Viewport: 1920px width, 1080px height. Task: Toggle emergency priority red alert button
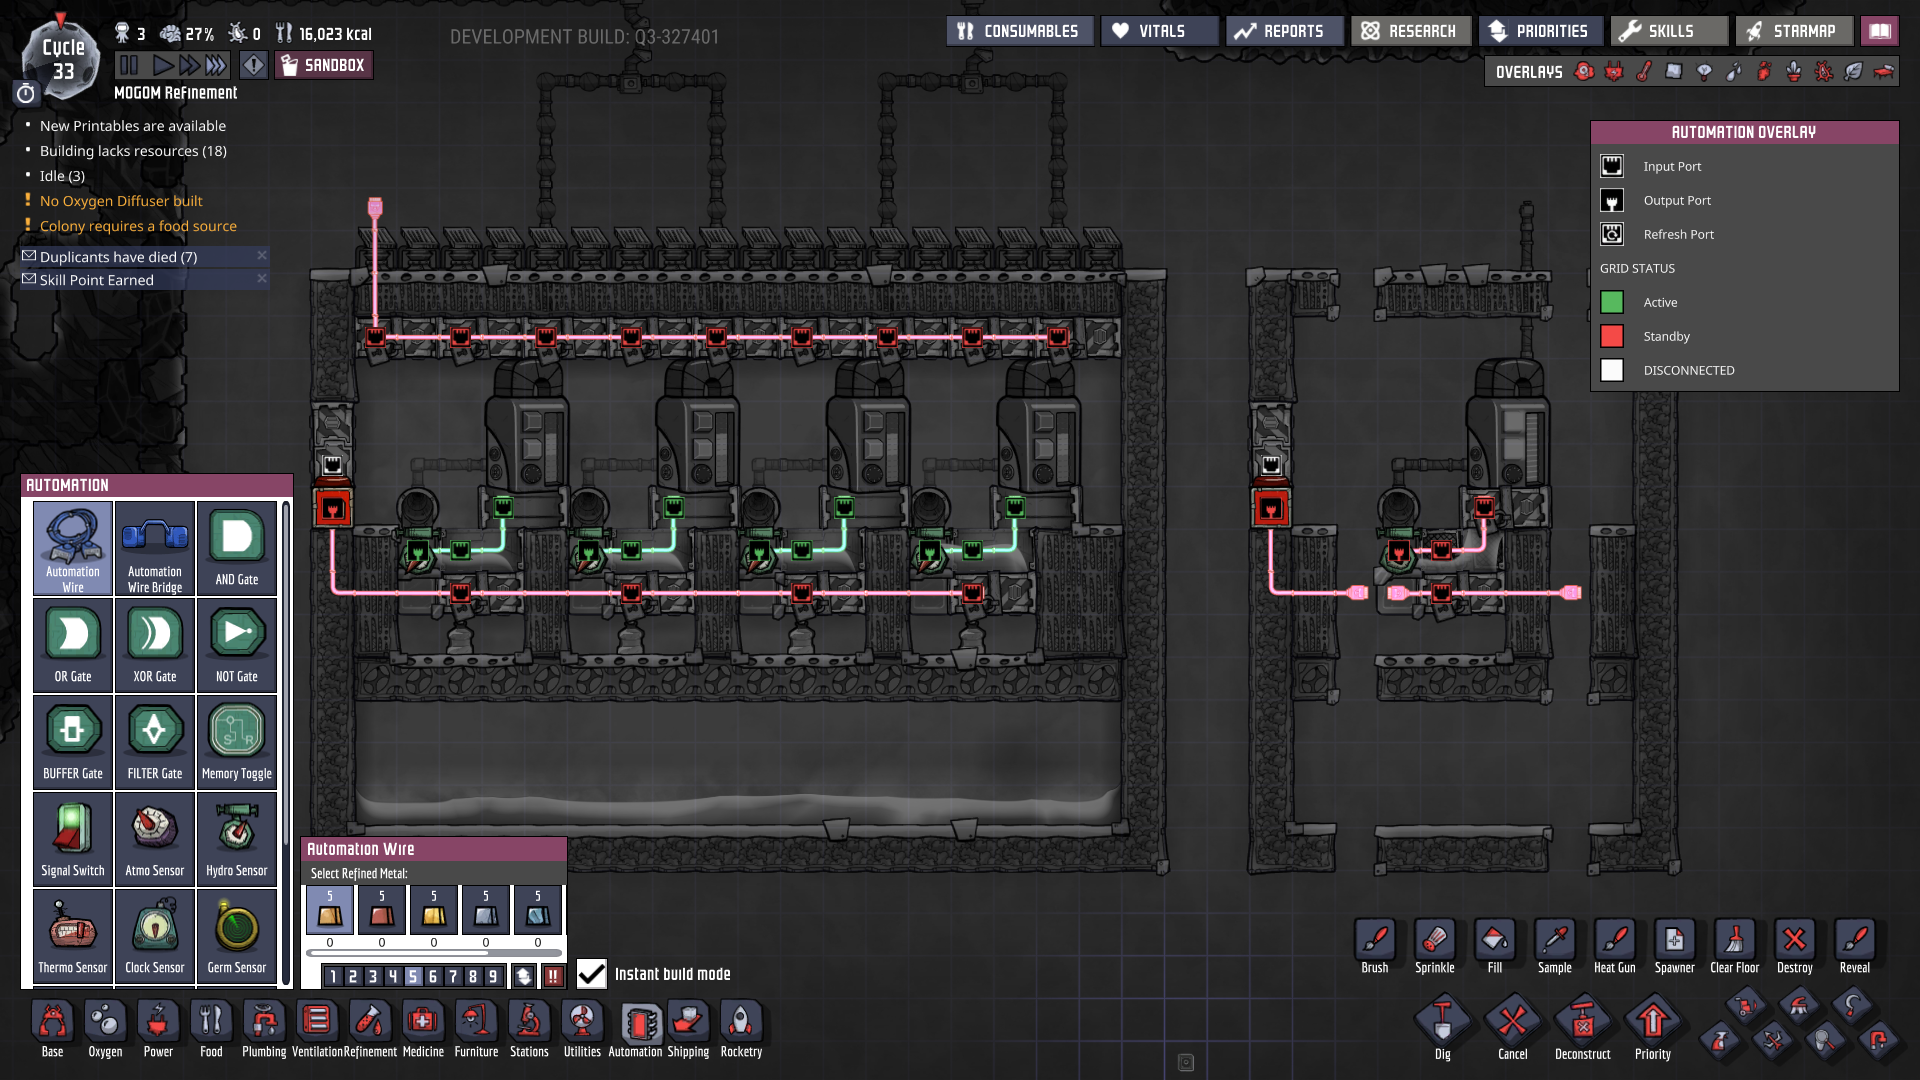[x=553, y=977]
